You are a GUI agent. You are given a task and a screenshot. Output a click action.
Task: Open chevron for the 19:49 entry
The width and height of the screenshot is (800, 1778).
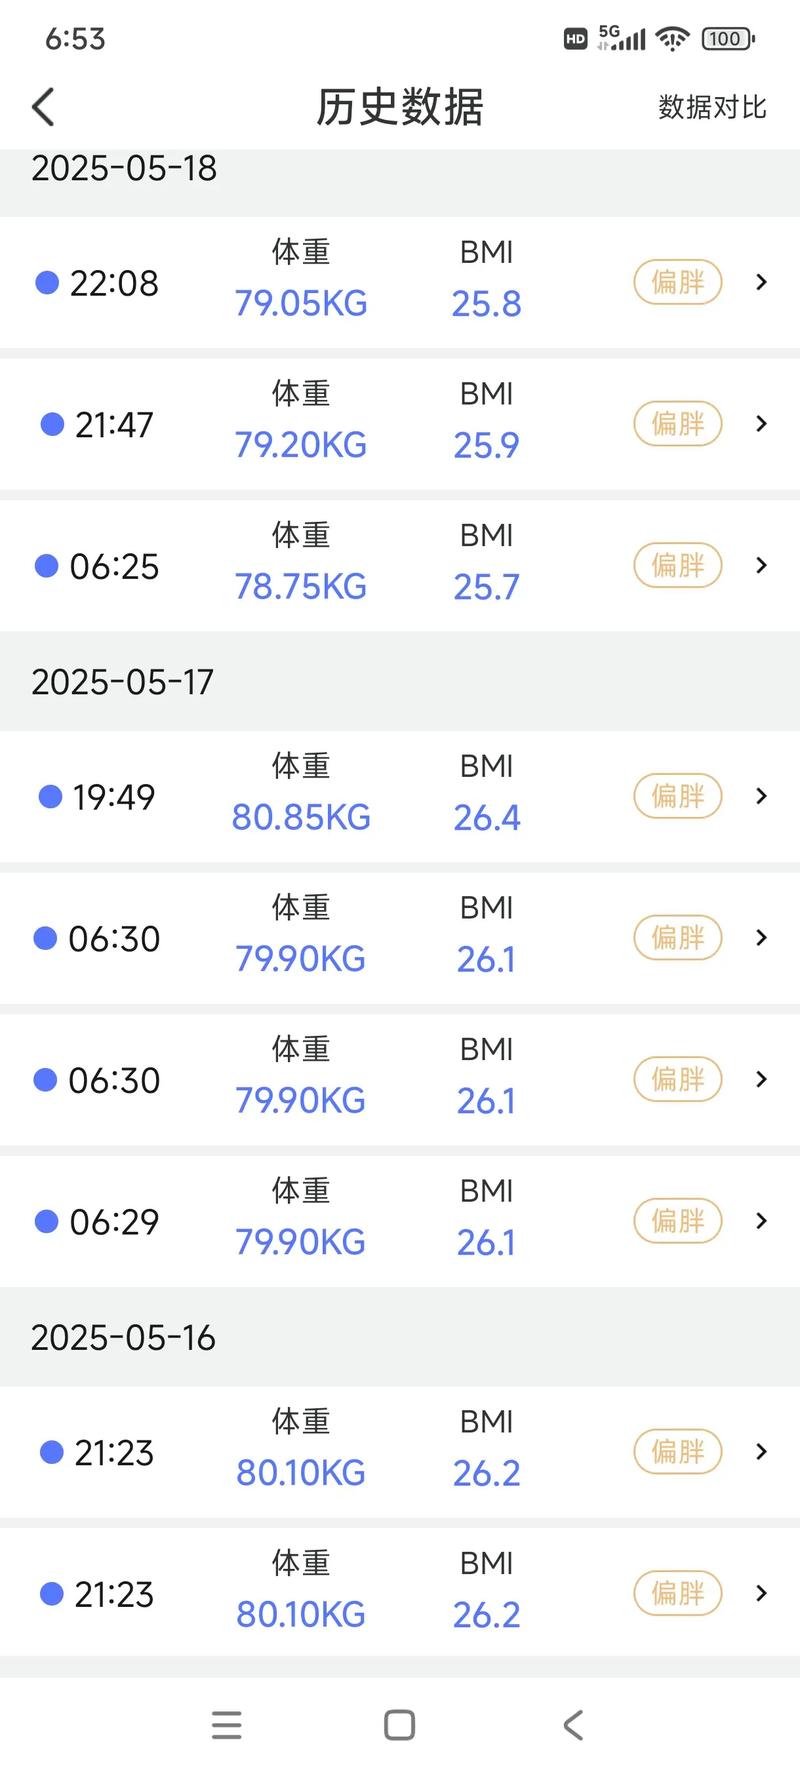[x=761, y=796]
